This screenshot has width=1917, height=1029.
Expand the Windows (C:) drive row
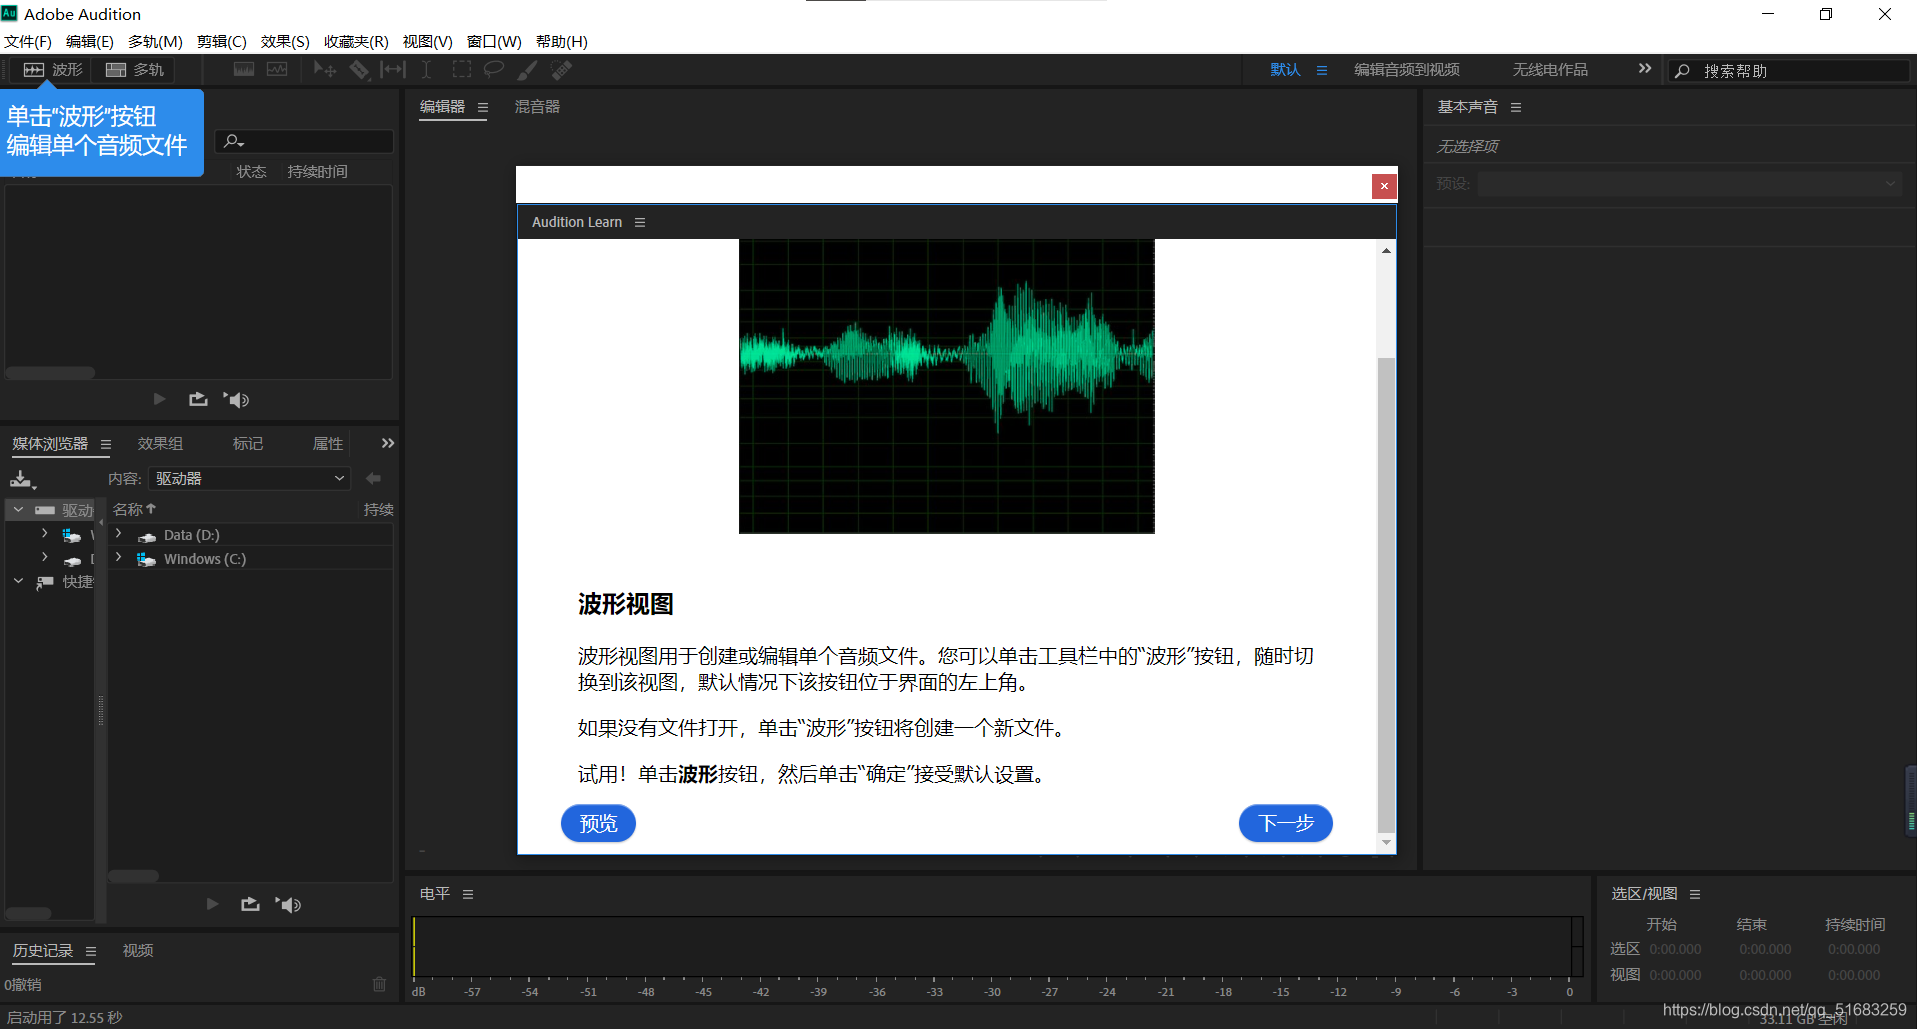pyautogui.click(x=119, y=558)
